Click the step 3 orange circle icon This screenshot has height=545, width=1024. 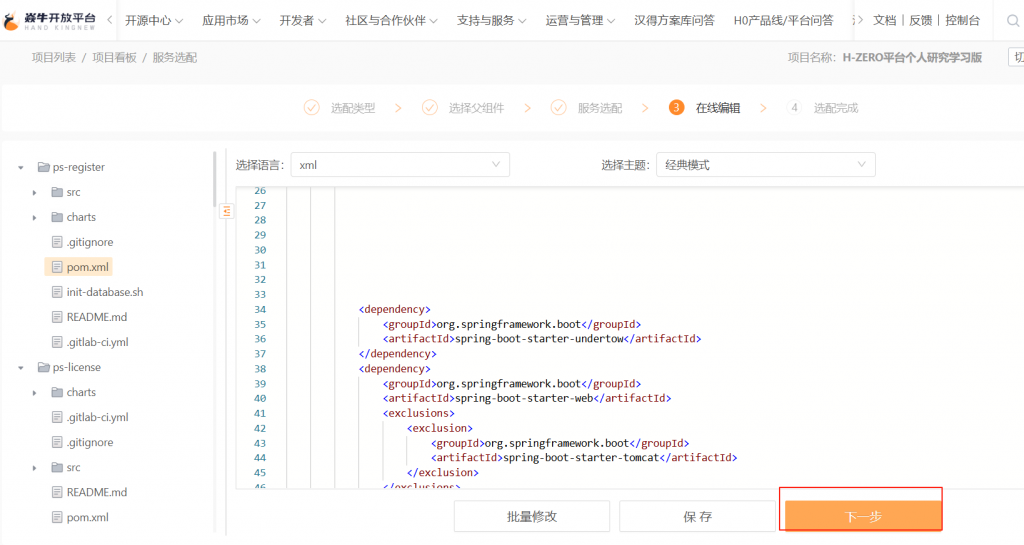point(677,108)
